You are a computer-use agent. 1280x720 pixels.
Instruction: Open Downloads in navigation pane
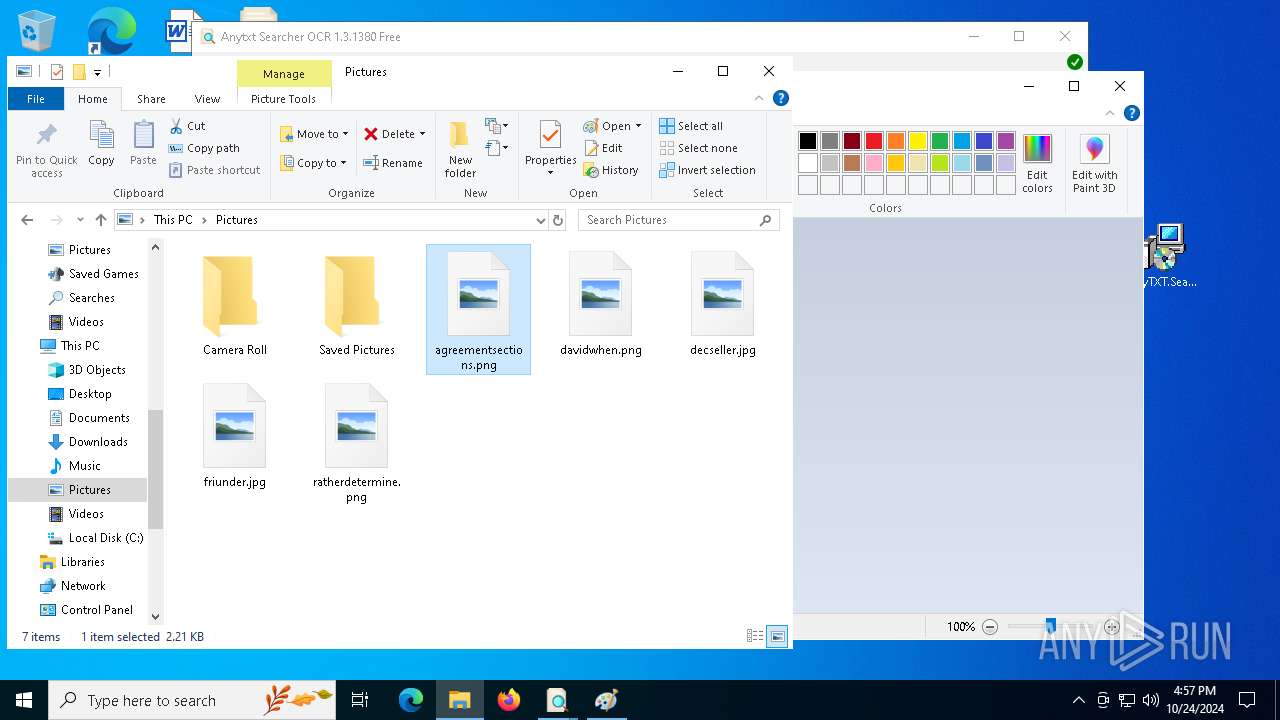(98, 442)
